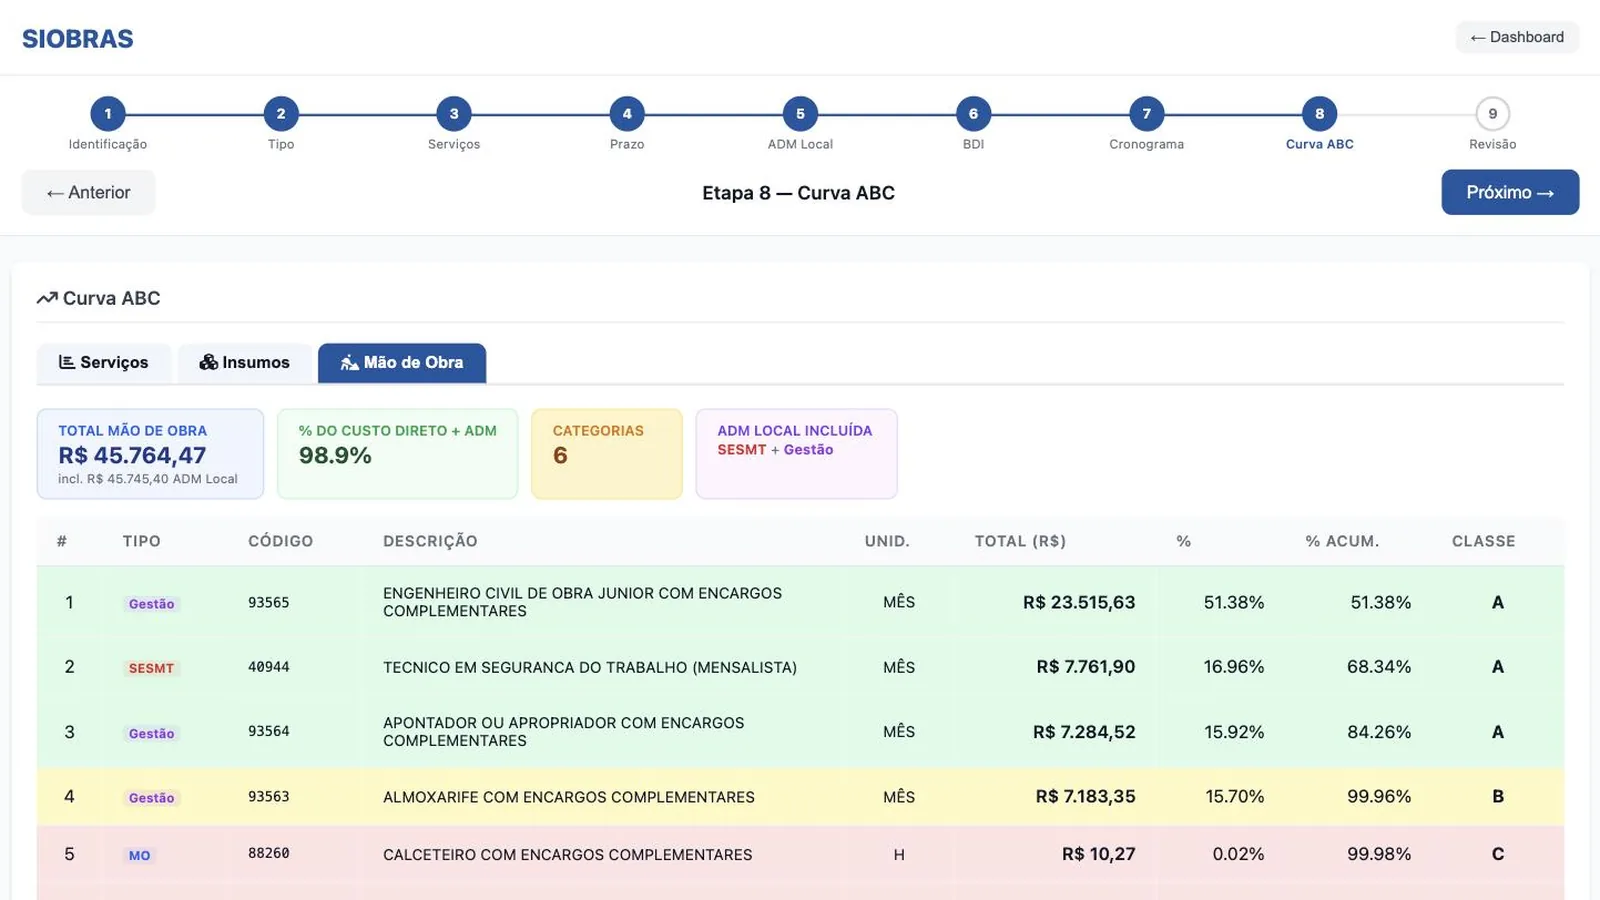Image resolution: width=1600 pixels, height=900 pixels.
Task: Click the value R$ 7.284,52
Action: [x=1084, y=732]
